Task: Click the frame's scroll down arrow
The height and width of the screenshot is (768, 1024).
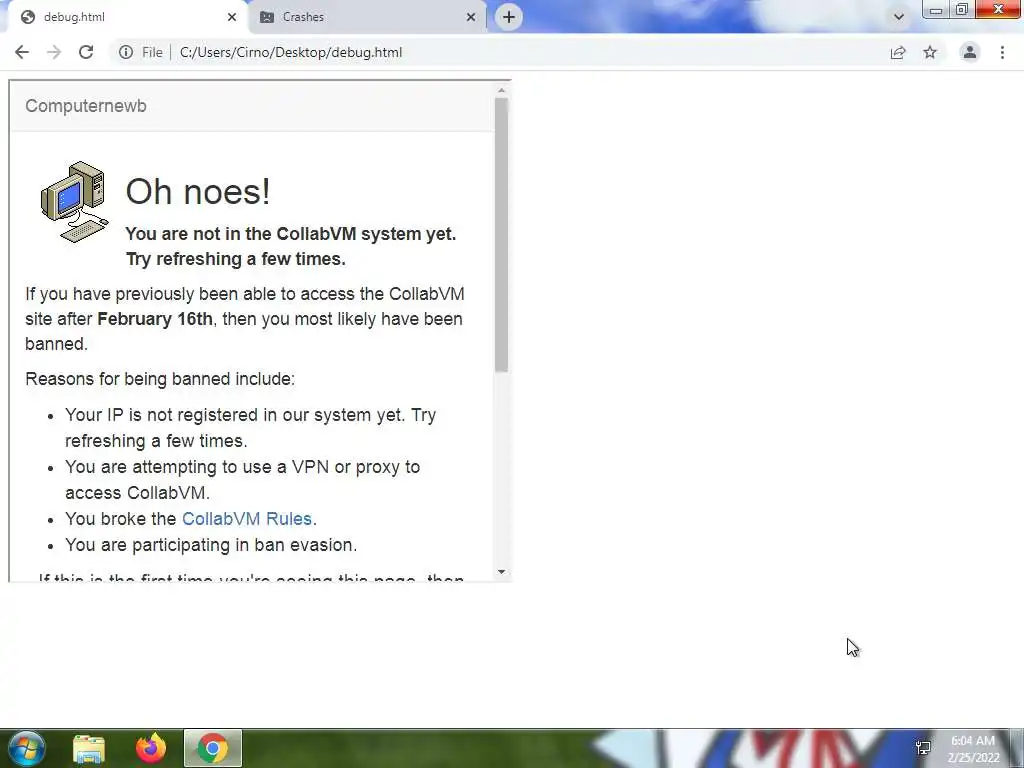Action: tap(501, 572)
